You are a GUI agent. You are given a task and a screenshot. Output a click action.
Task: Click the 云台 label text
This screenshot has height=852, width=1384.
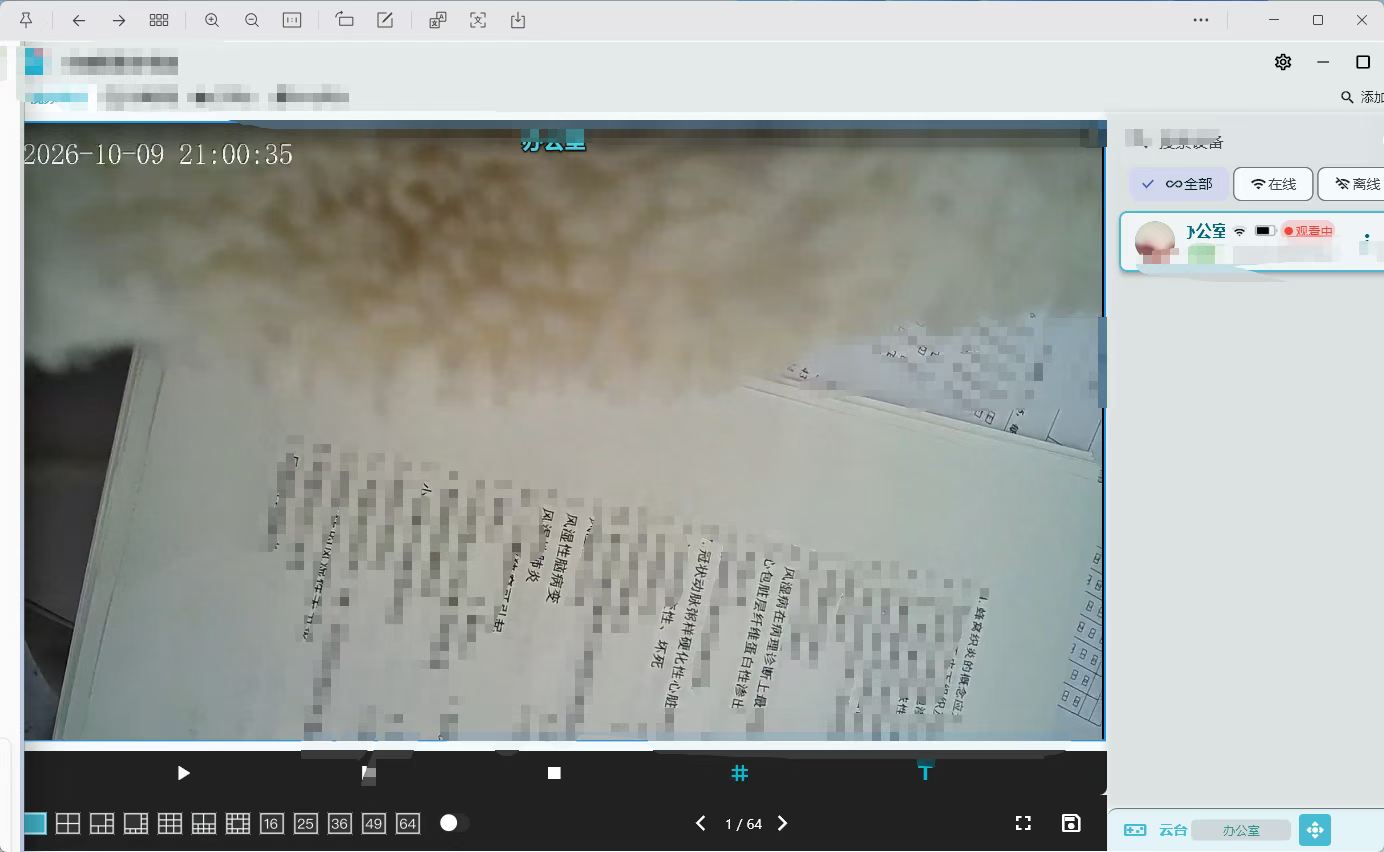pos(1173,830)
